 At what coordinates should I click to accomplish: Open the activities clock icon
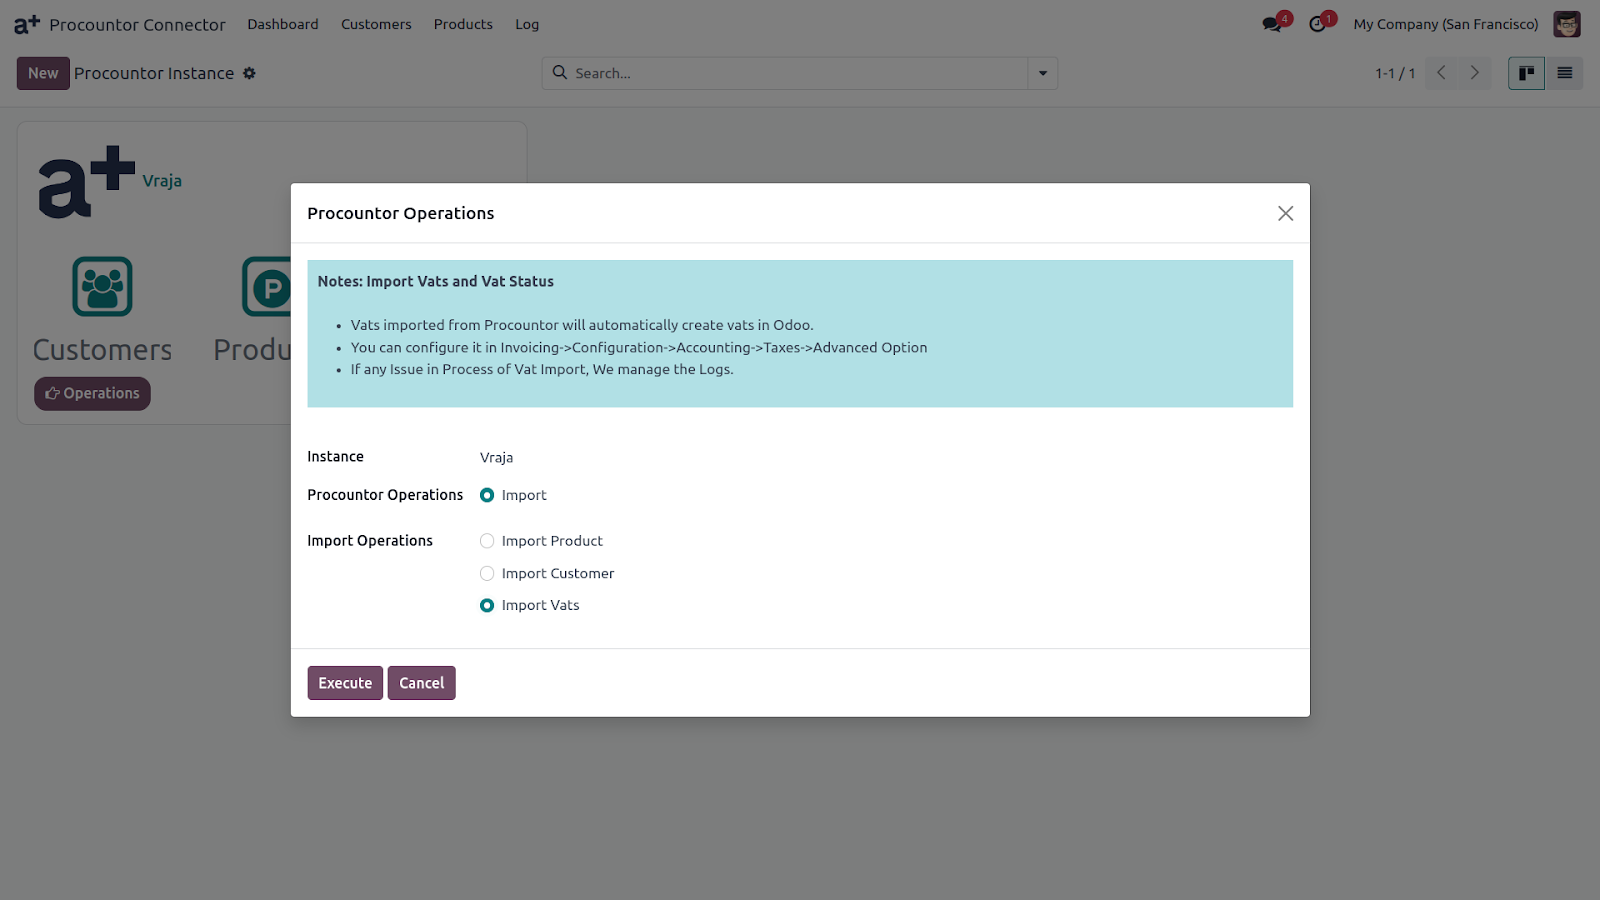(x=1318, y=24)
